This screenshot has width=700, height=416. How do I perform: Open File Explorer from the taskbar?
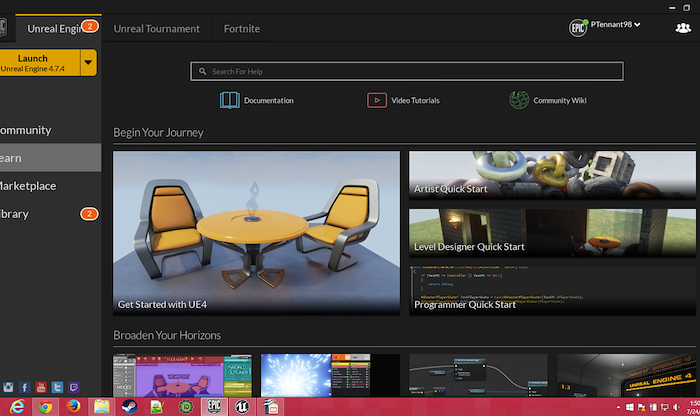(101, 407)
